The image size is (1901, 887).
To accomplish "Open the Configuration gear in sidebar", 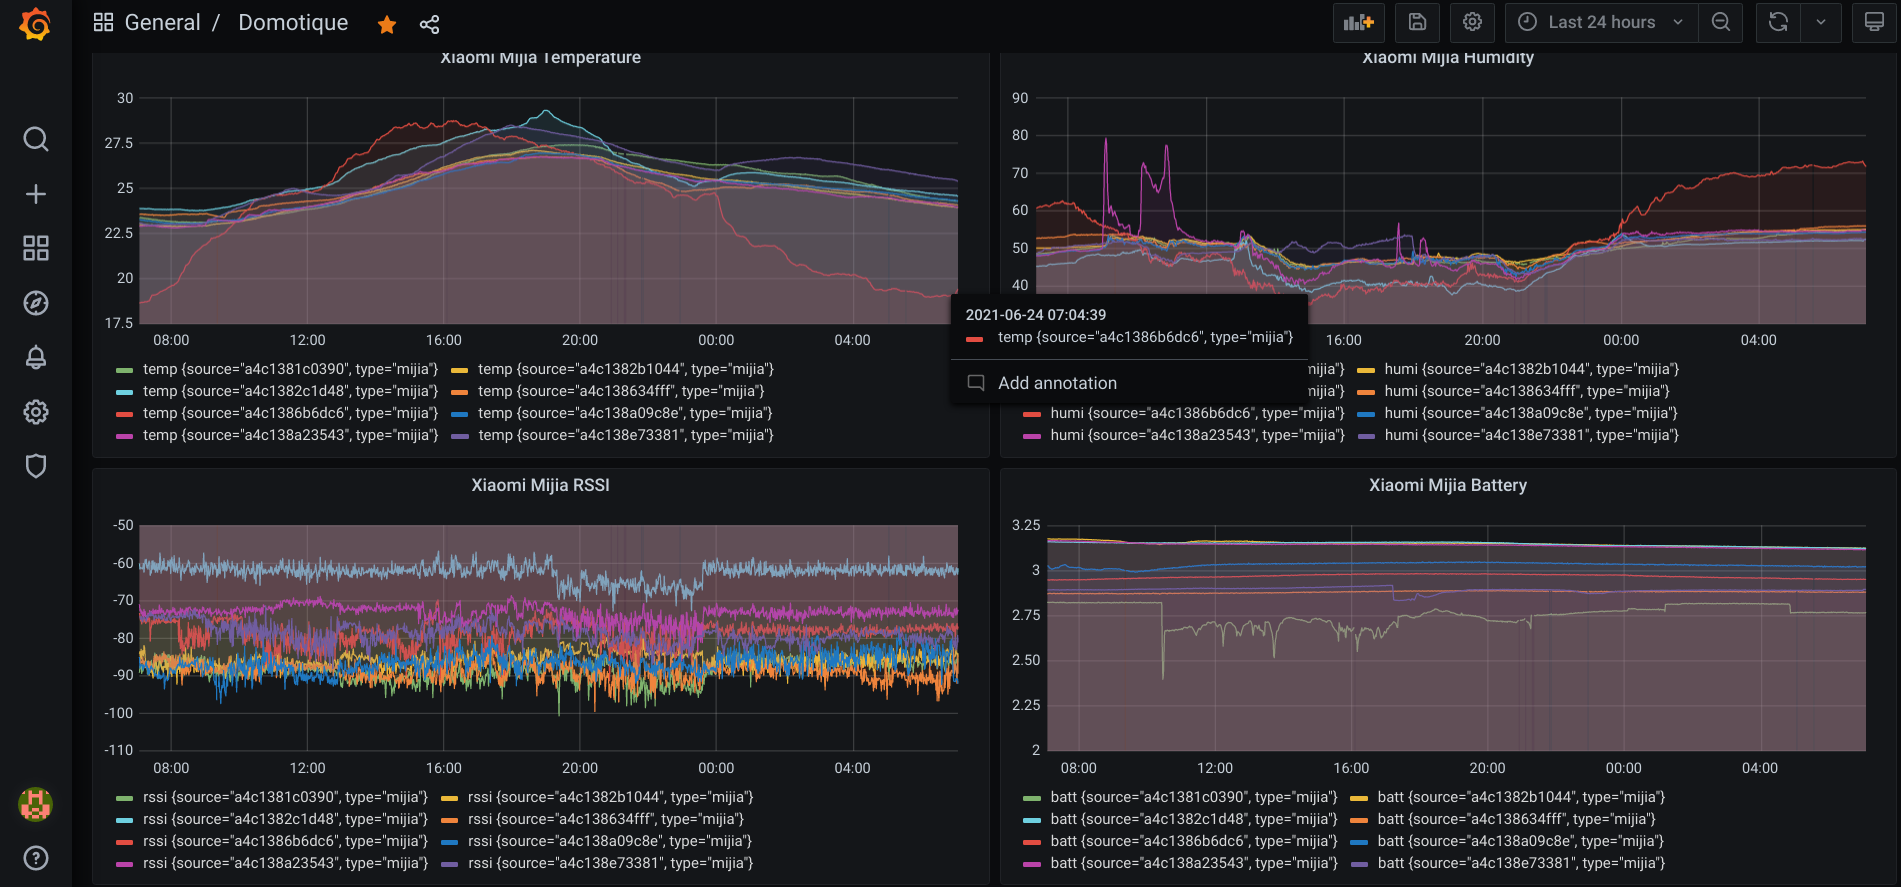I will (x=36, y=412).
